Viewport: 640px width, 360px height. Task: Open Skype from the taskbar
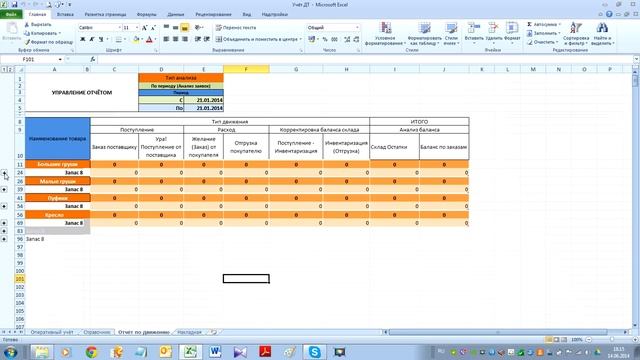click(314, 351)
